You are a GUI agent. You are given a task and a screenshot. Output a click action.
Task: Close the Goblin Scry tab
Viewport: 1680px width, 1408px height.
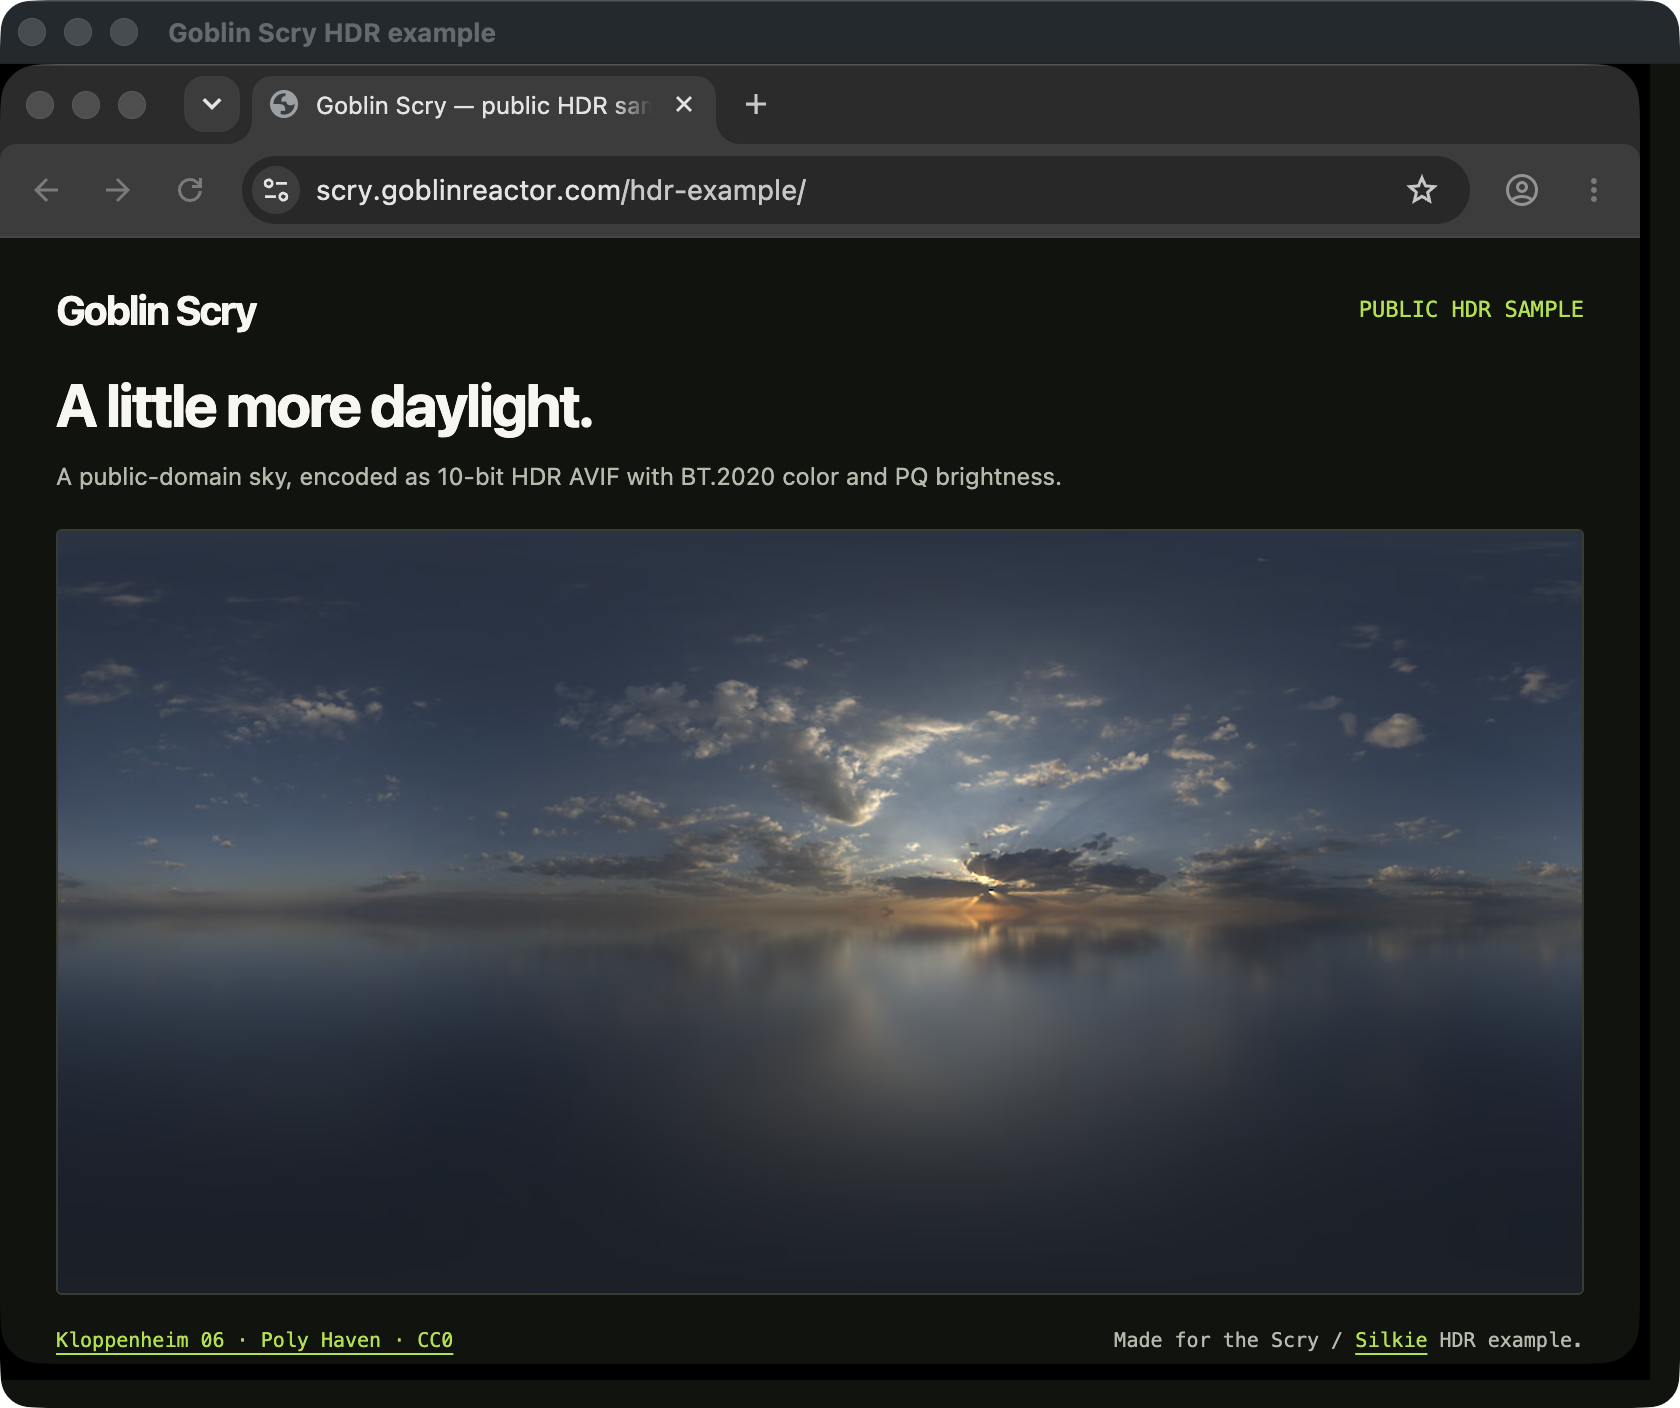684,104
